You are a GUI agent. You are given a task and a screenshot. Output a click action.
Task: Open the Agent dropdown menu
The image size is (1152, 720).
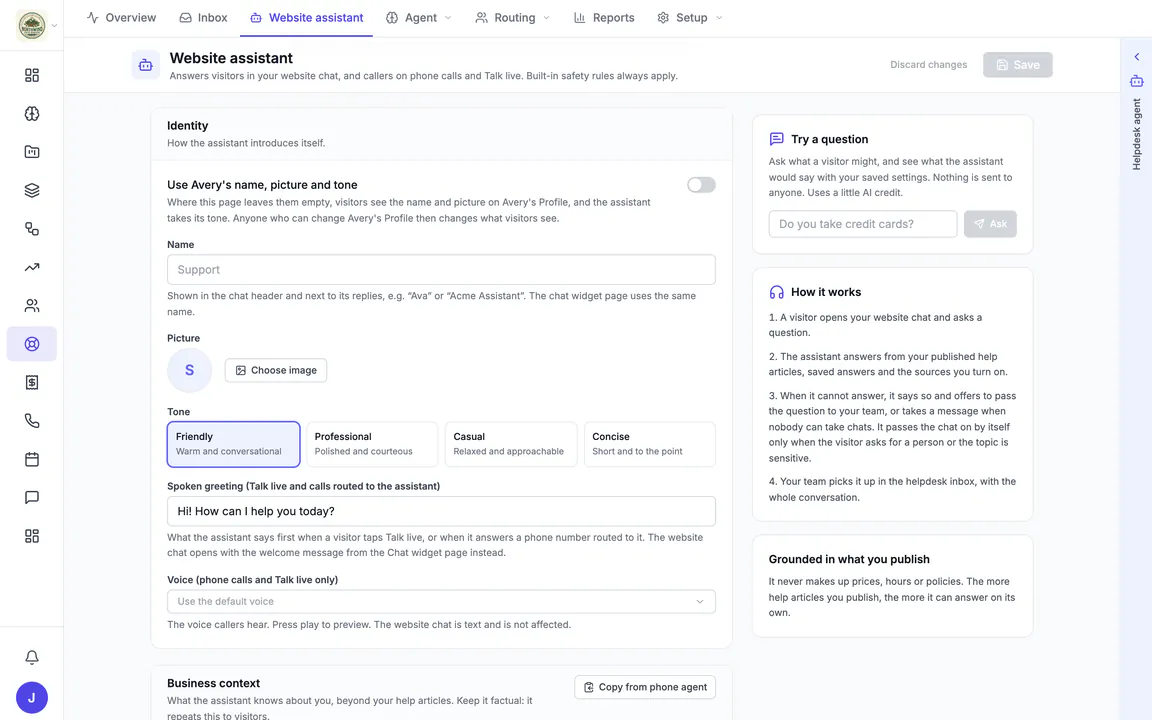[x=419, y=18]
